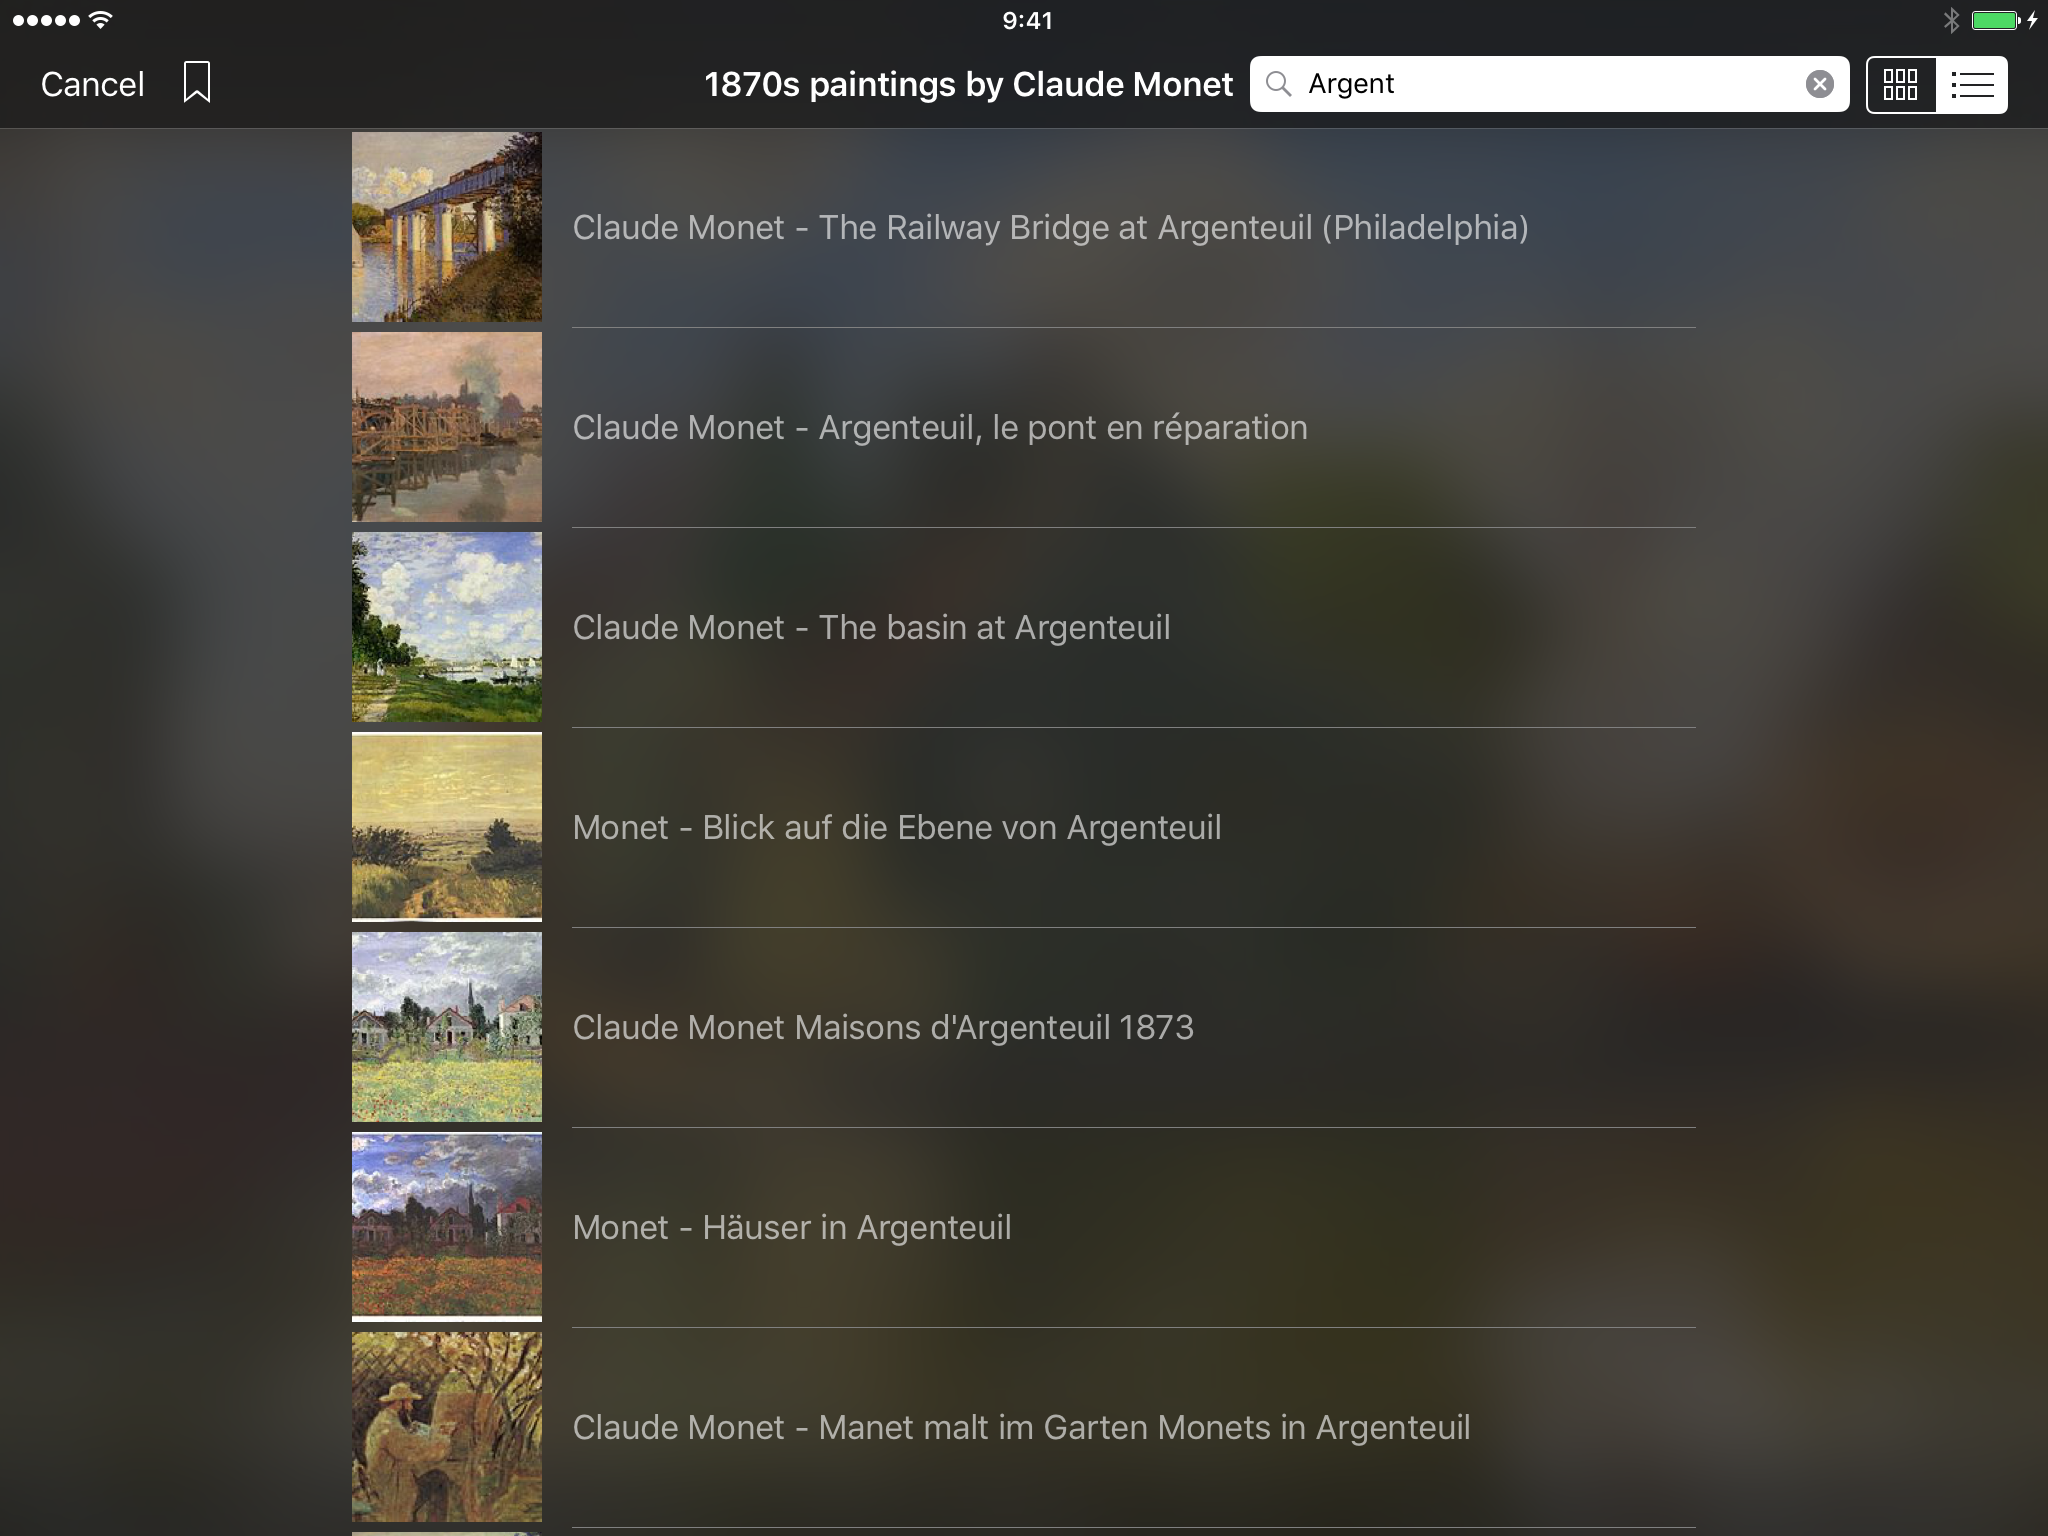The width and height of the screenshot is (2048, 1536).
Task: Tap the search magnifier icon
Action: 1278,84
